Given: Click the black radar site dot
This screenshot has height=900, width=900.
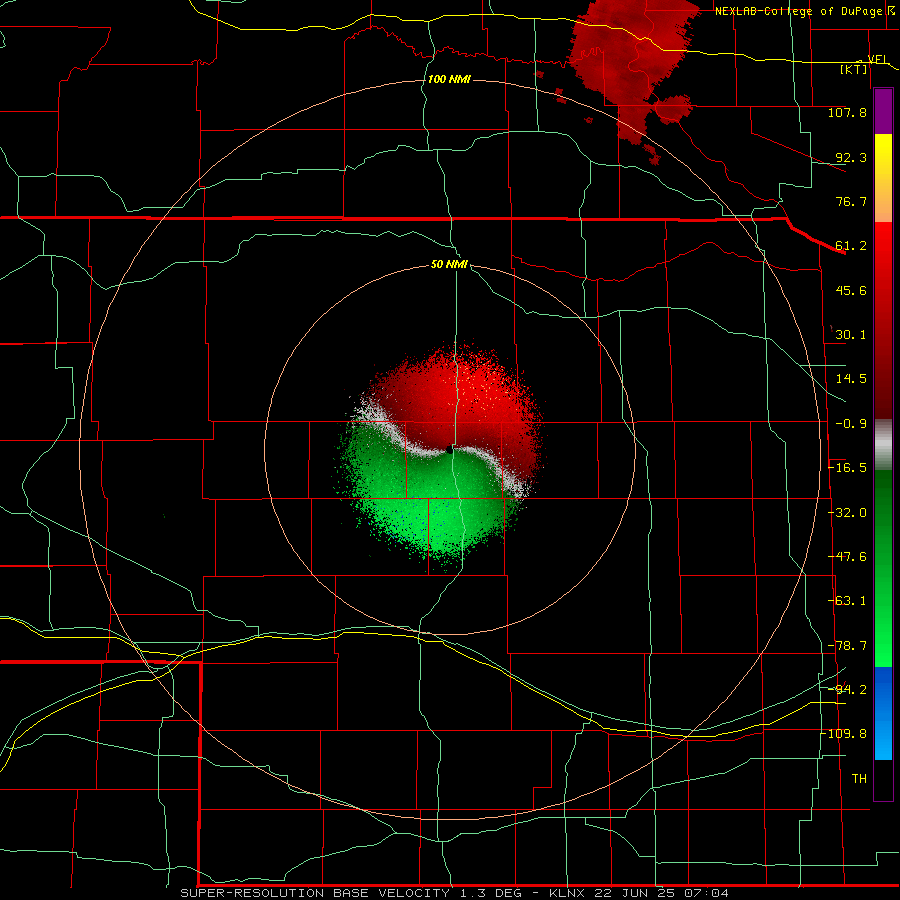Looking at the screenshot, I should 450,450.
